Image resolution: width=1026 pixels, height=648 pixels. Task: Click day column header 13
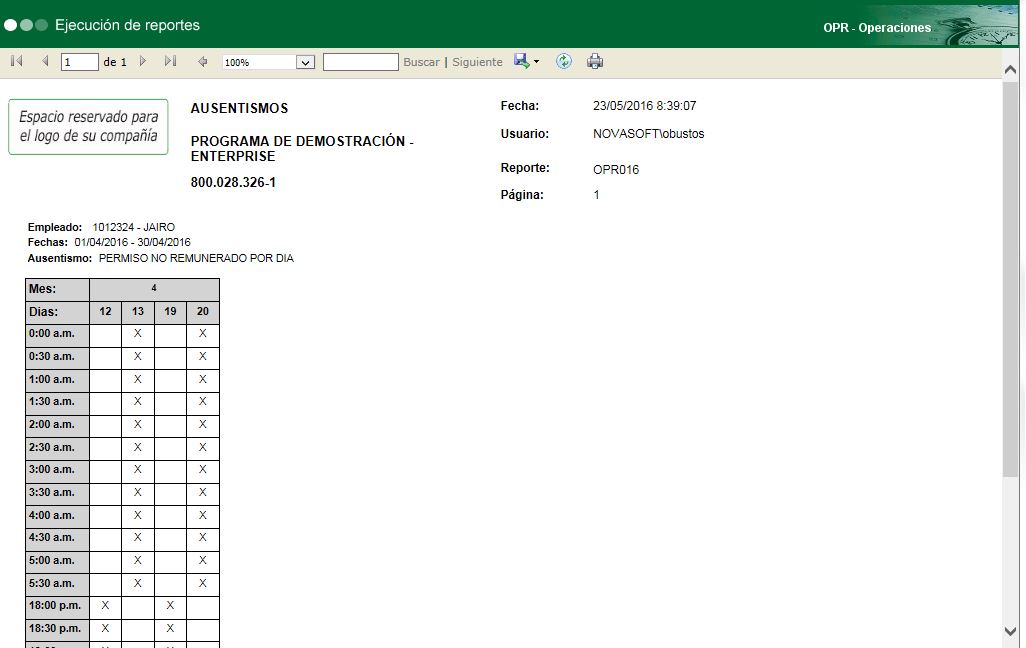137,312
